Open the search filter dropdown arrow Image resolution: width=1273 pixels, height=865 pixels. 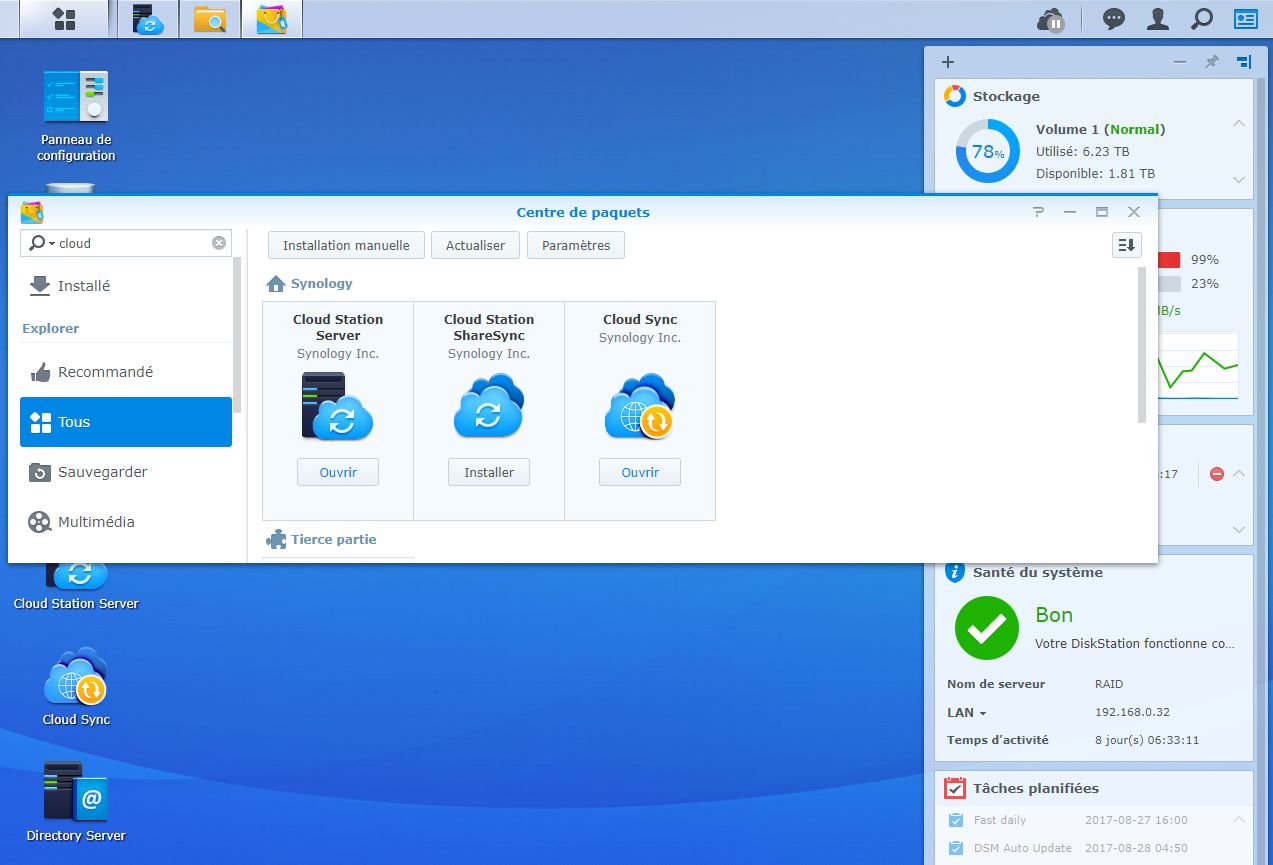coord(51,243)
